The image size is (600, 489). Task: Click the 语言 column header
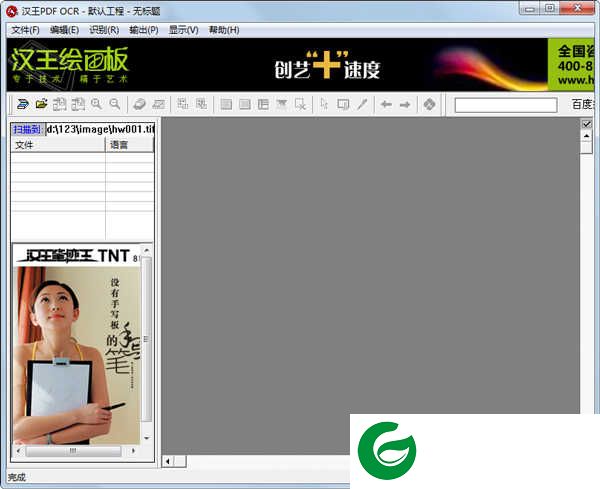129,145
